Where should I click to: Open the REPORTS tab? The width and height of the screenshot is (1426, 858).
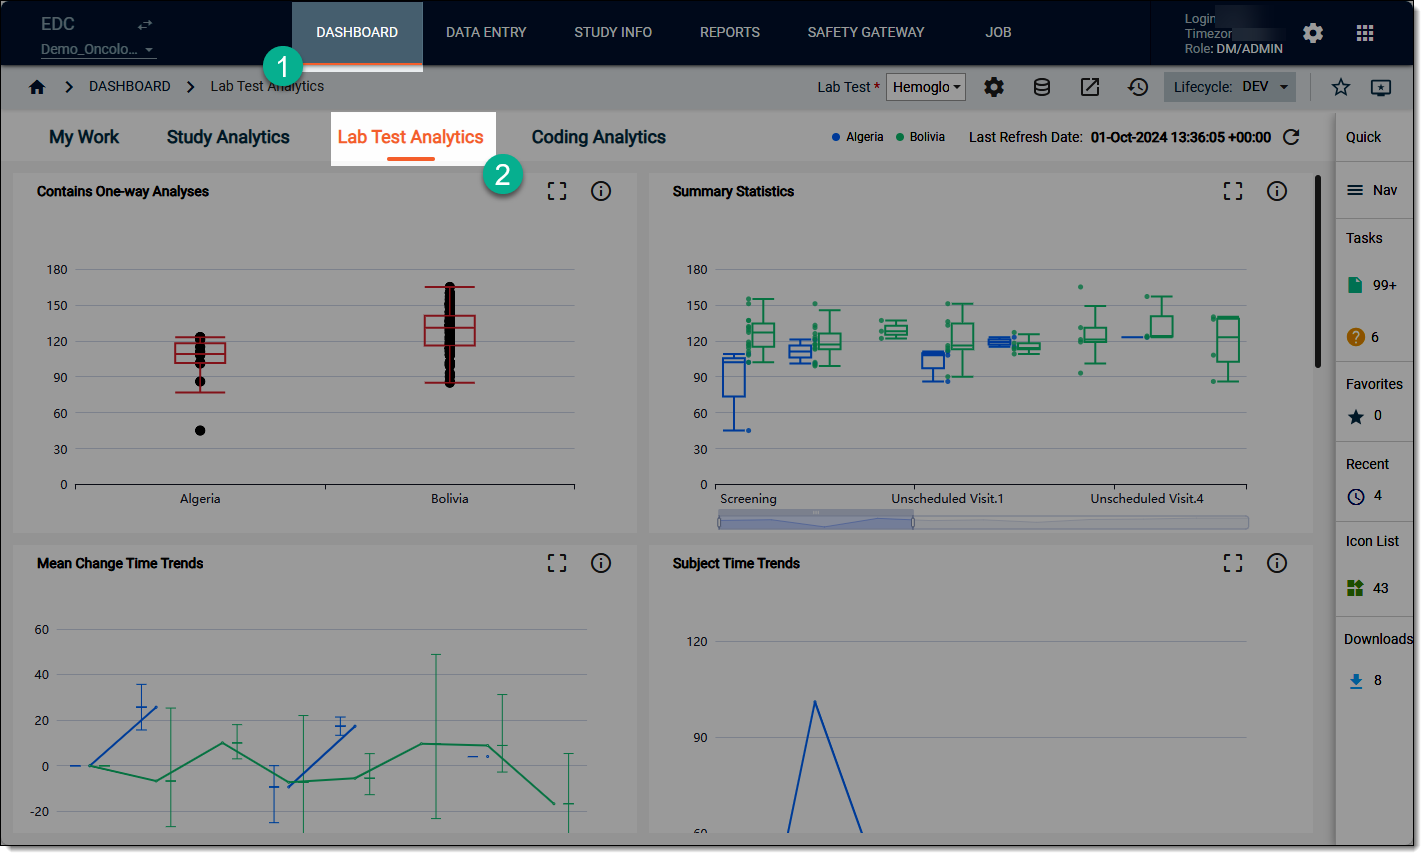(730, 33)
